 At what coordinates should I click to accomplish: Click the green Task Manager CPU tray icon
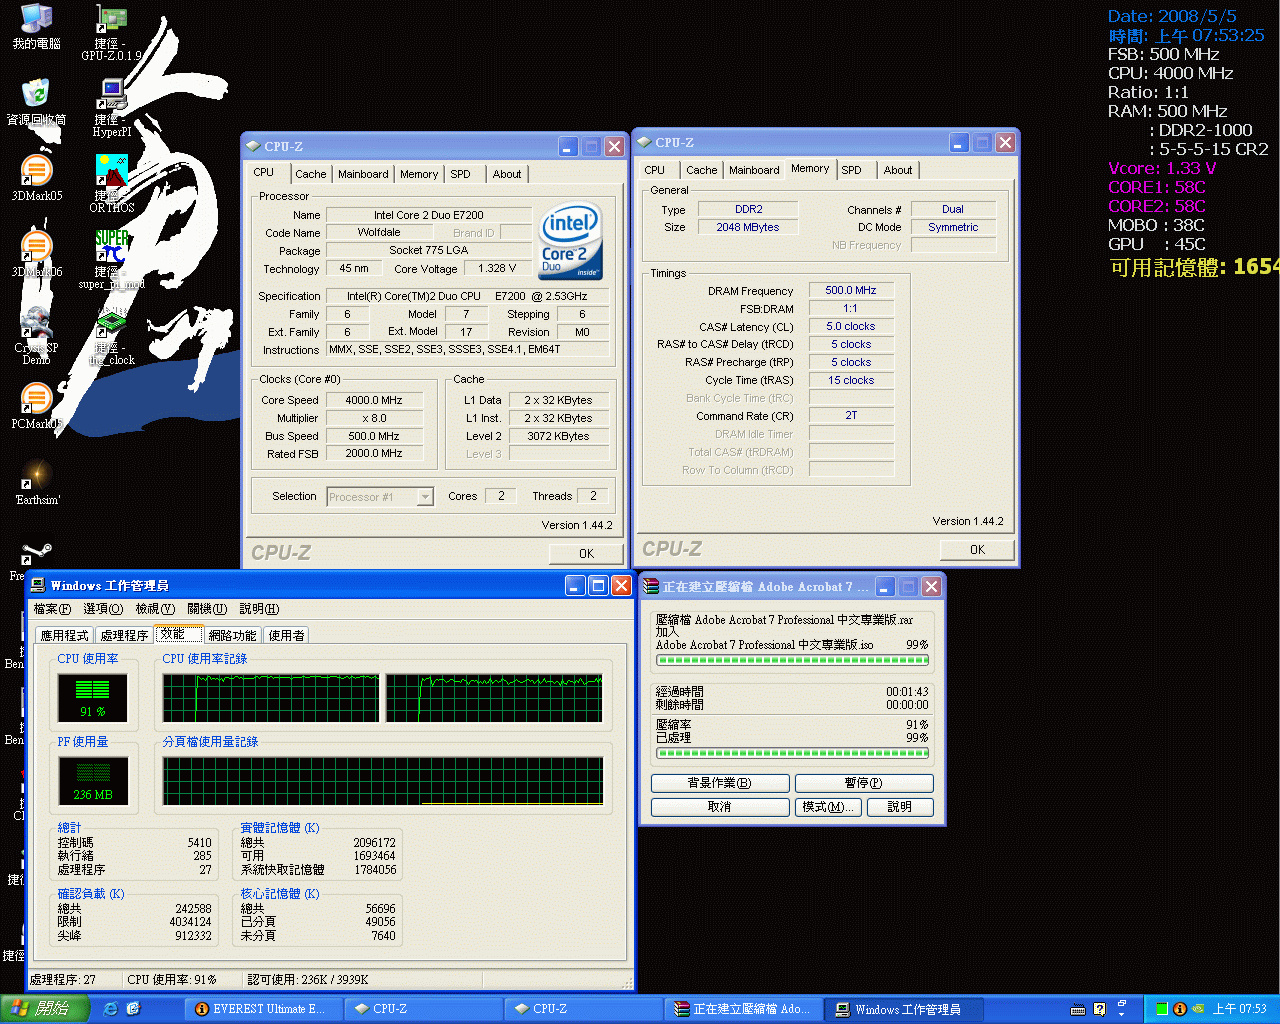(x=1162, y=1009)
